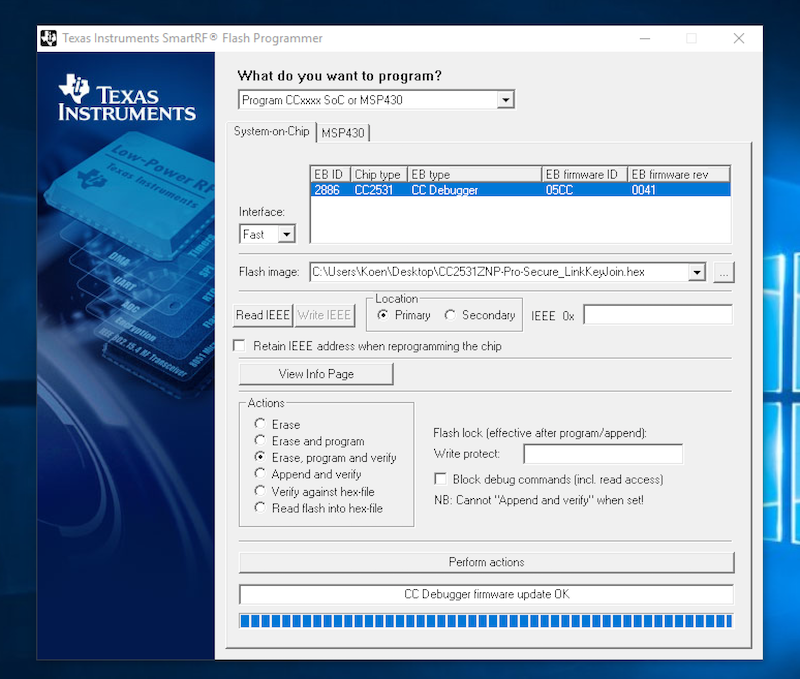Minimize the Flash Programmer window
This screenshot has height=679, width=800.
[645, 39]
